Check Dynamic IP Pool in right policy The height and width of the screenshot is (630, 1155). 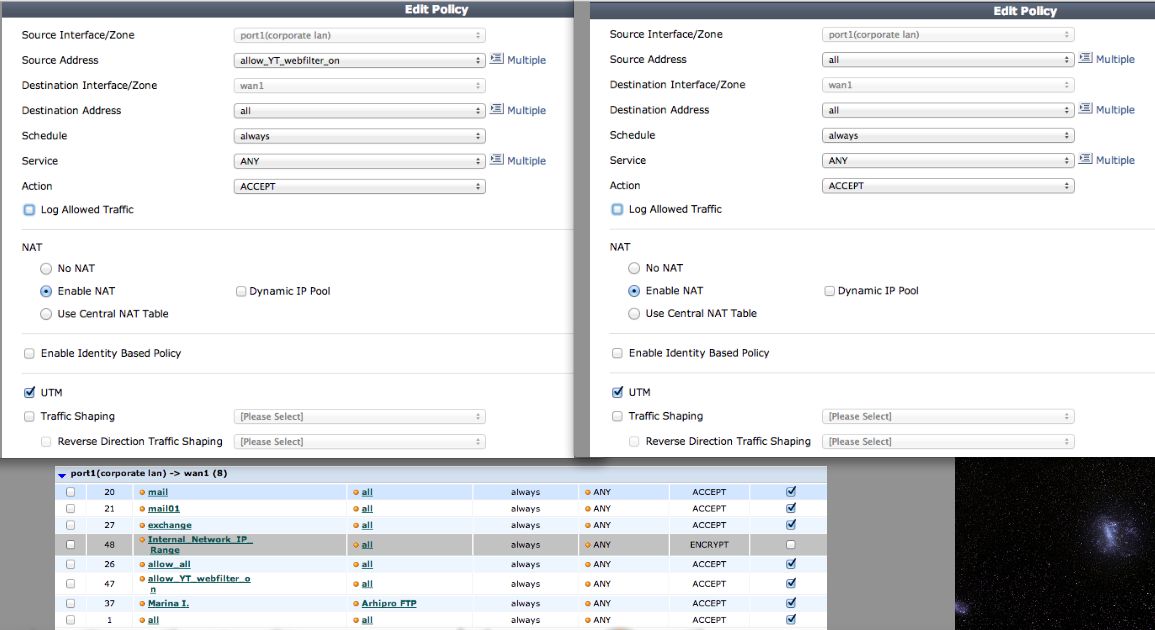click(829, 291)
